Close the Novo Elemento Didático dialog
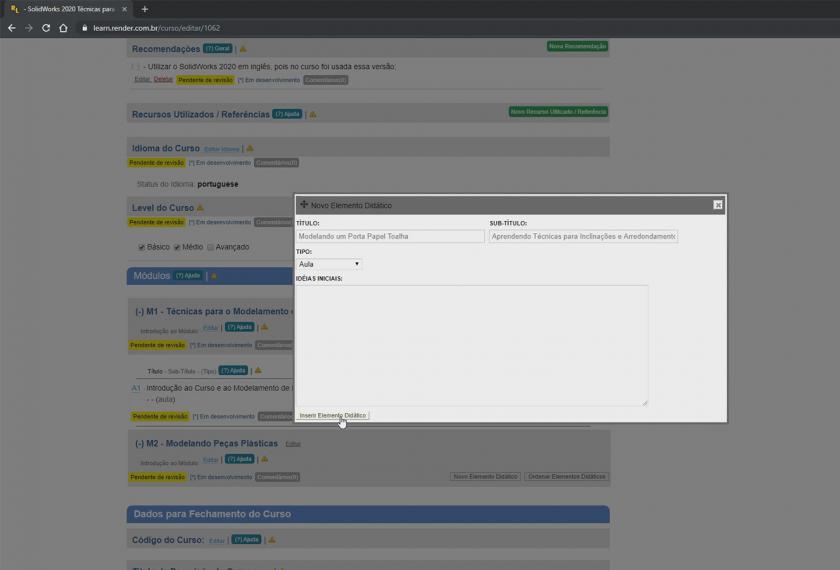840x570 pixels. click(717, 205)
